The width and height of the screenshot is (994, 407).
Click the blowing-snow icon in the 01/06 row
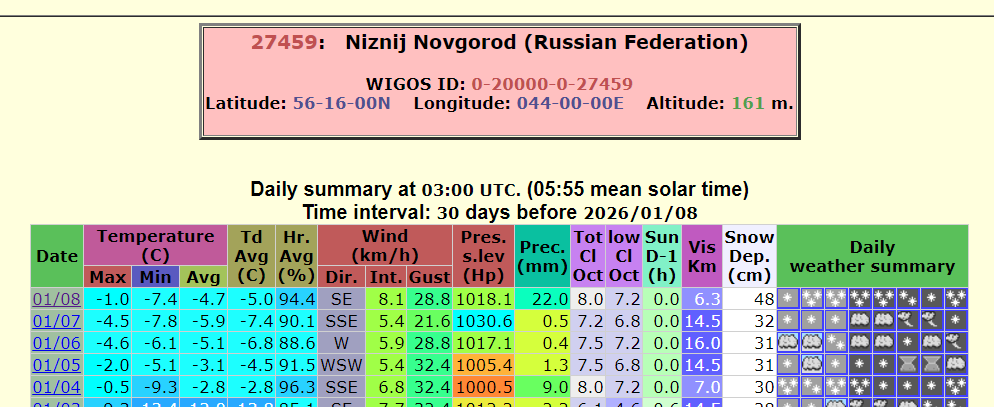pos(956,342)
